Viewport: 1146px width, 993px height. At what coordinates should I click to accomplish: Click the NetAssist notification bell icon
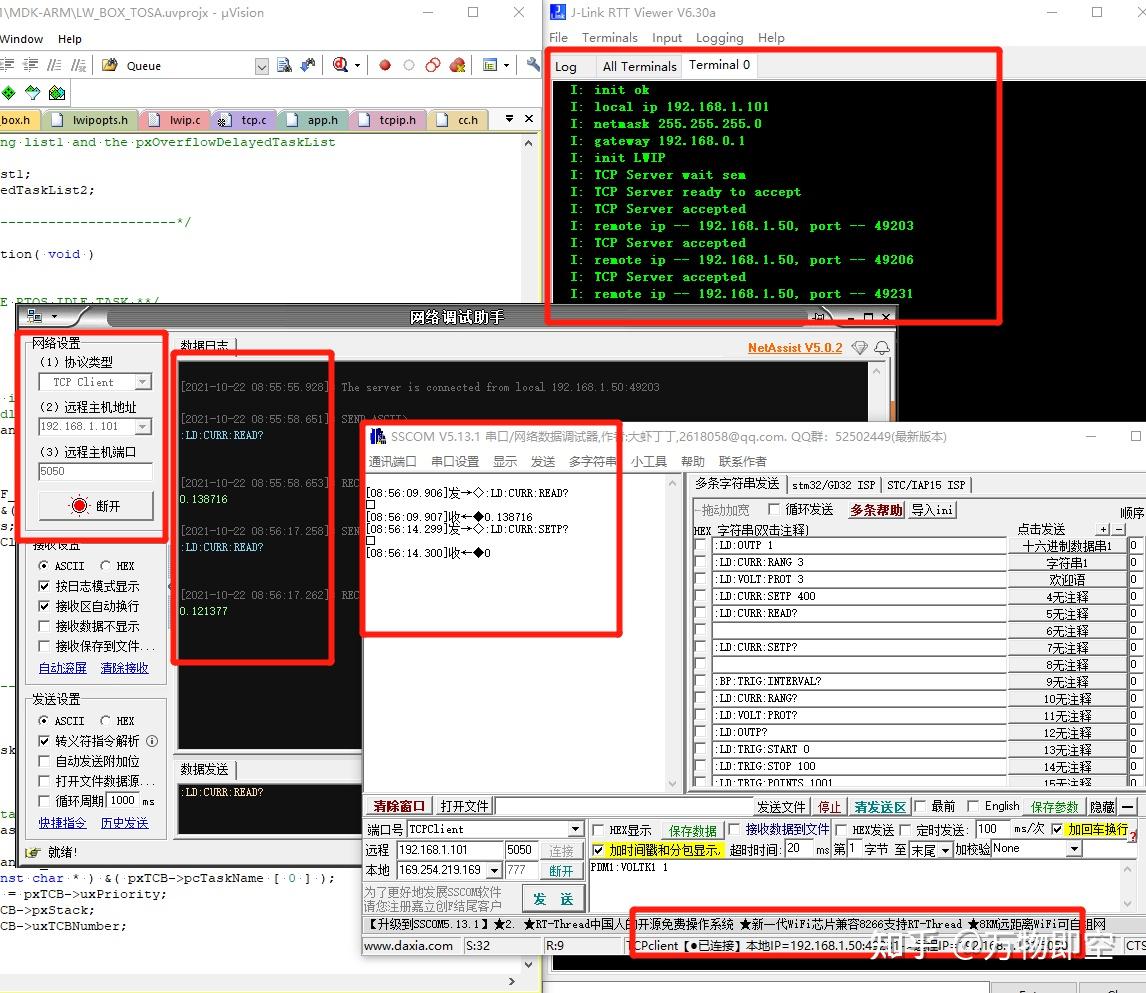coord(882,348)
